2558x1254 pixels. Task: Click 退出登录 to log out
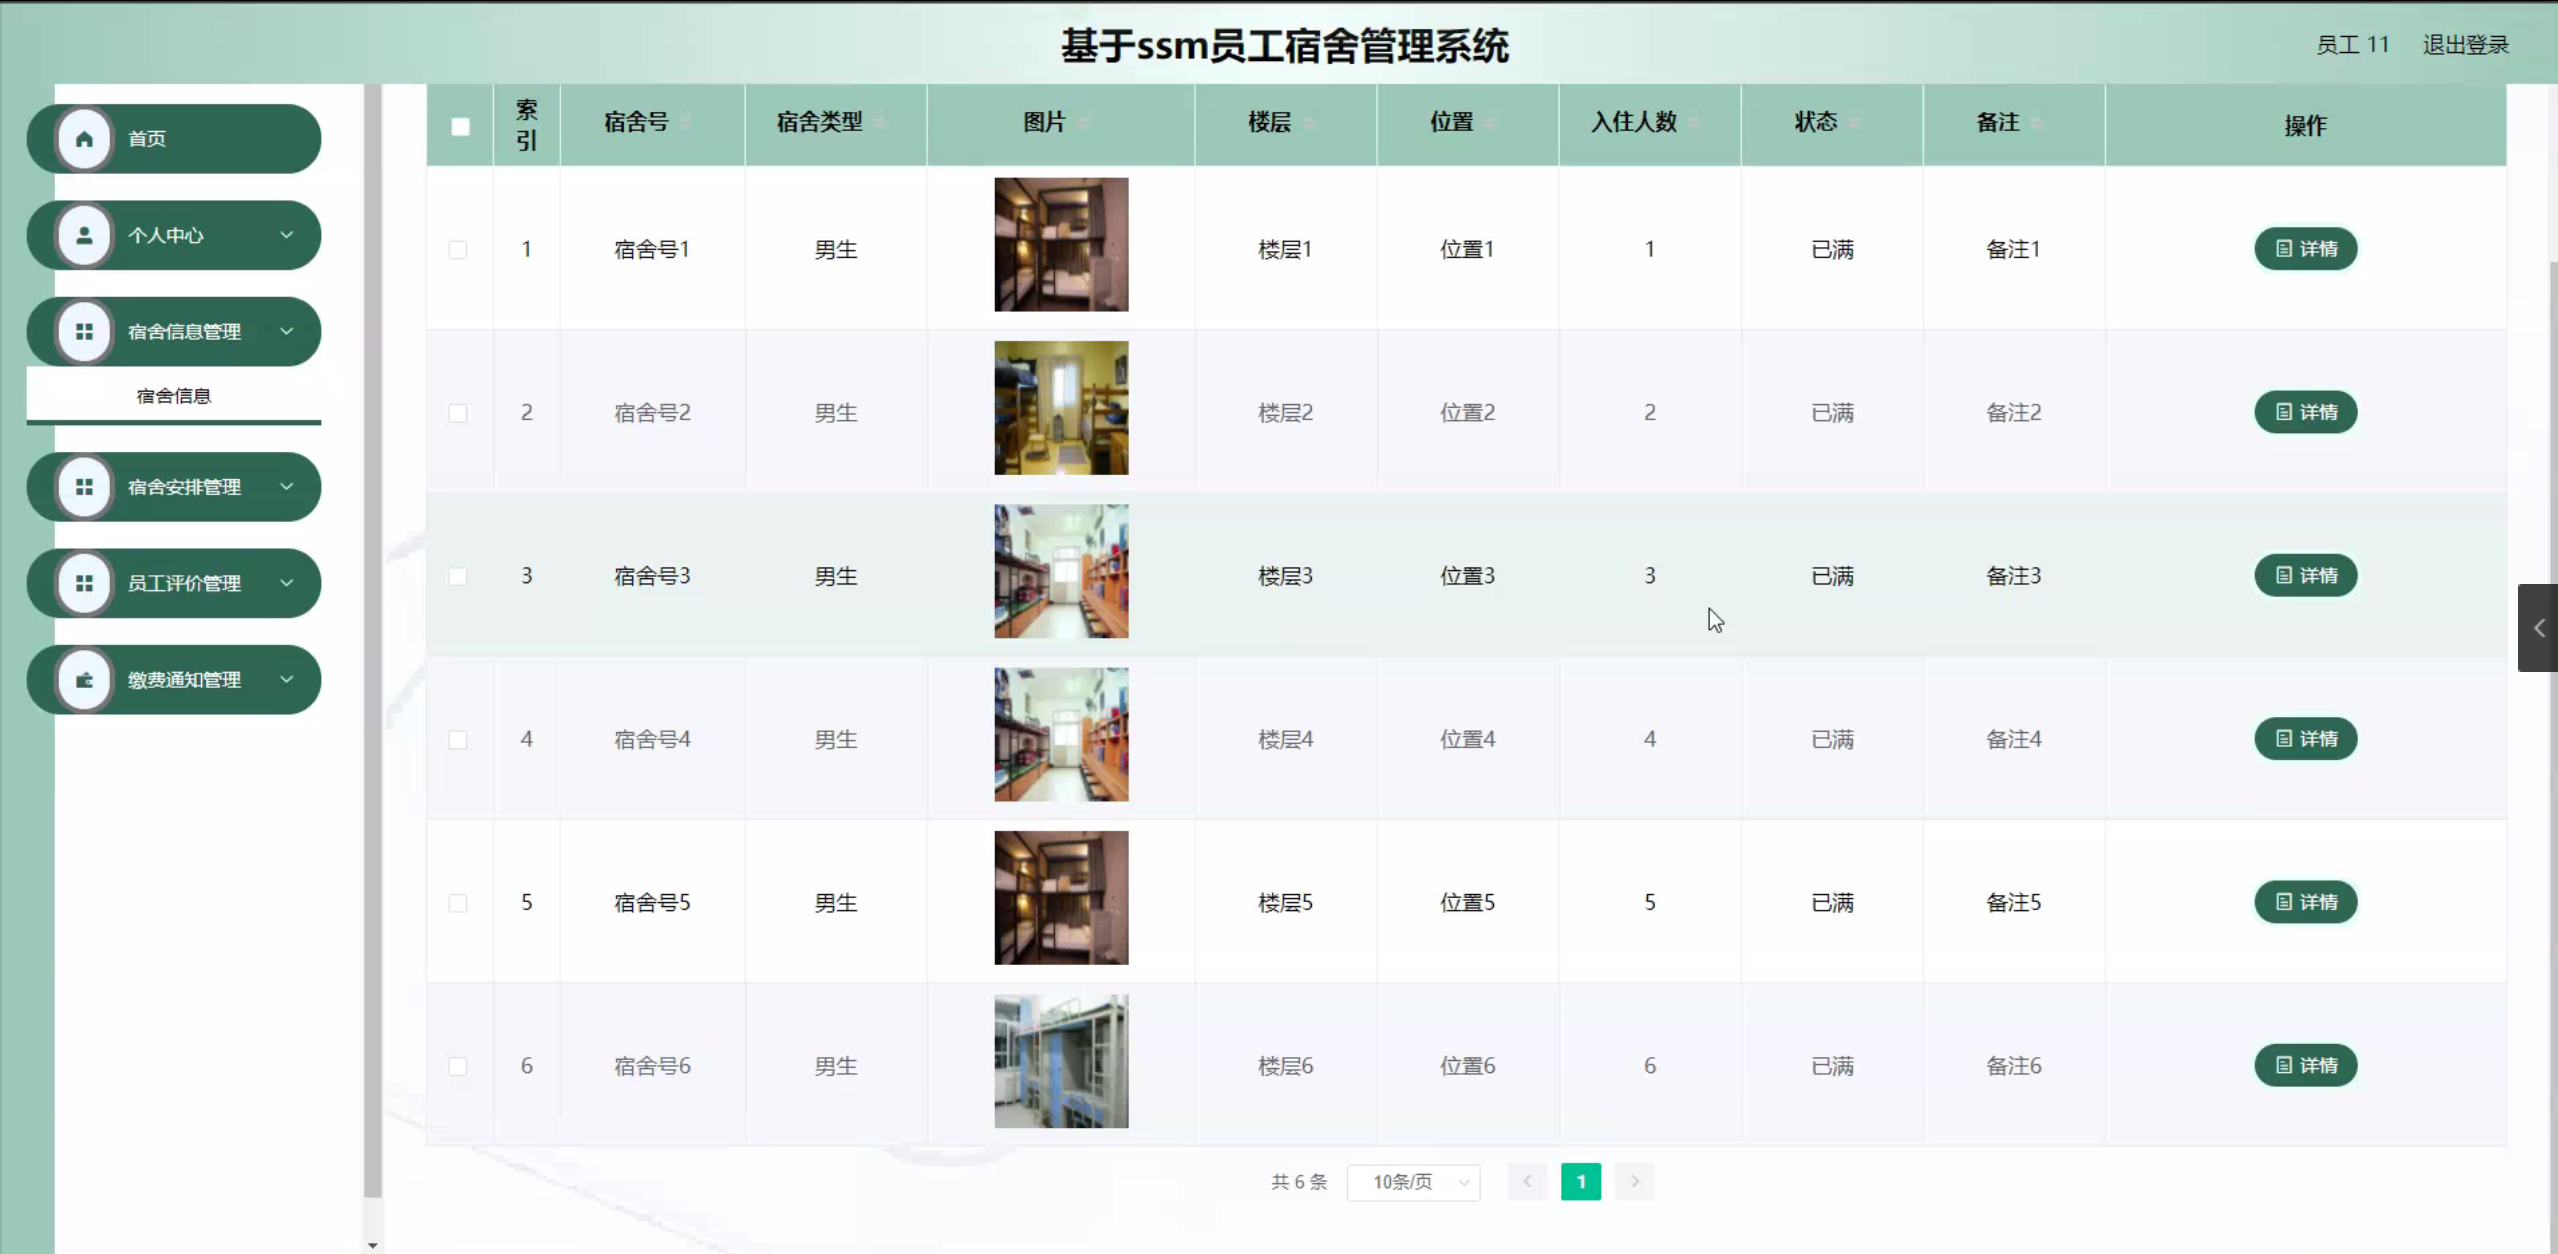(x=2465, y=45)
